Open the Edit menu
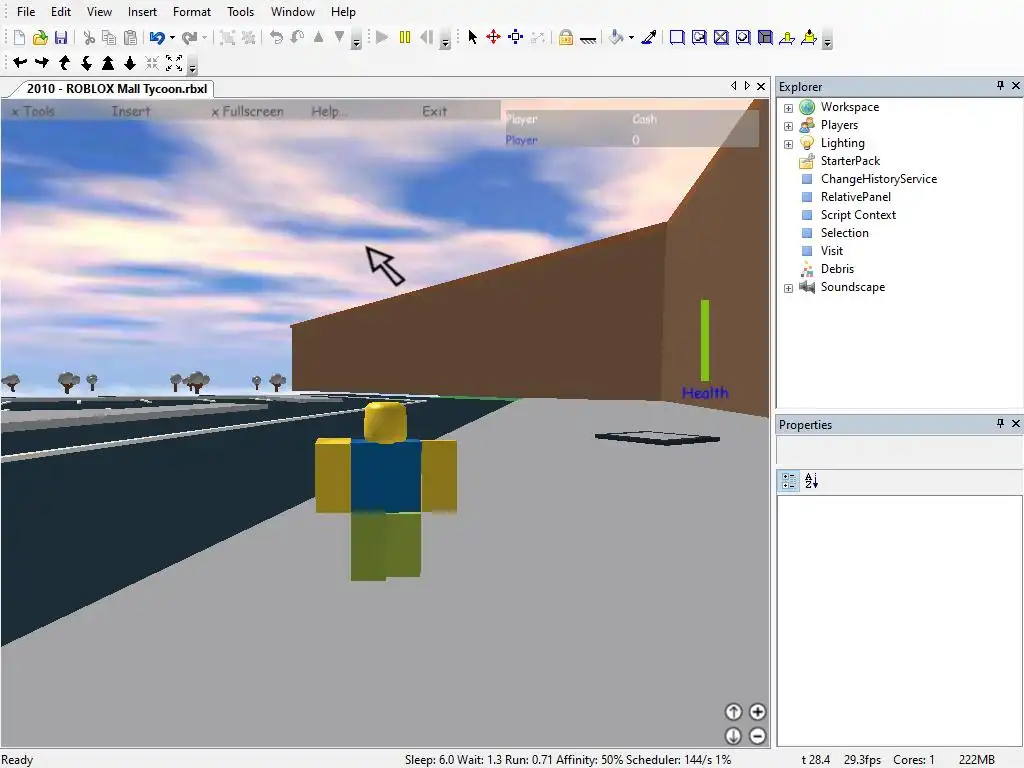This screenshot has width=1024, height=768. point(61,12)
